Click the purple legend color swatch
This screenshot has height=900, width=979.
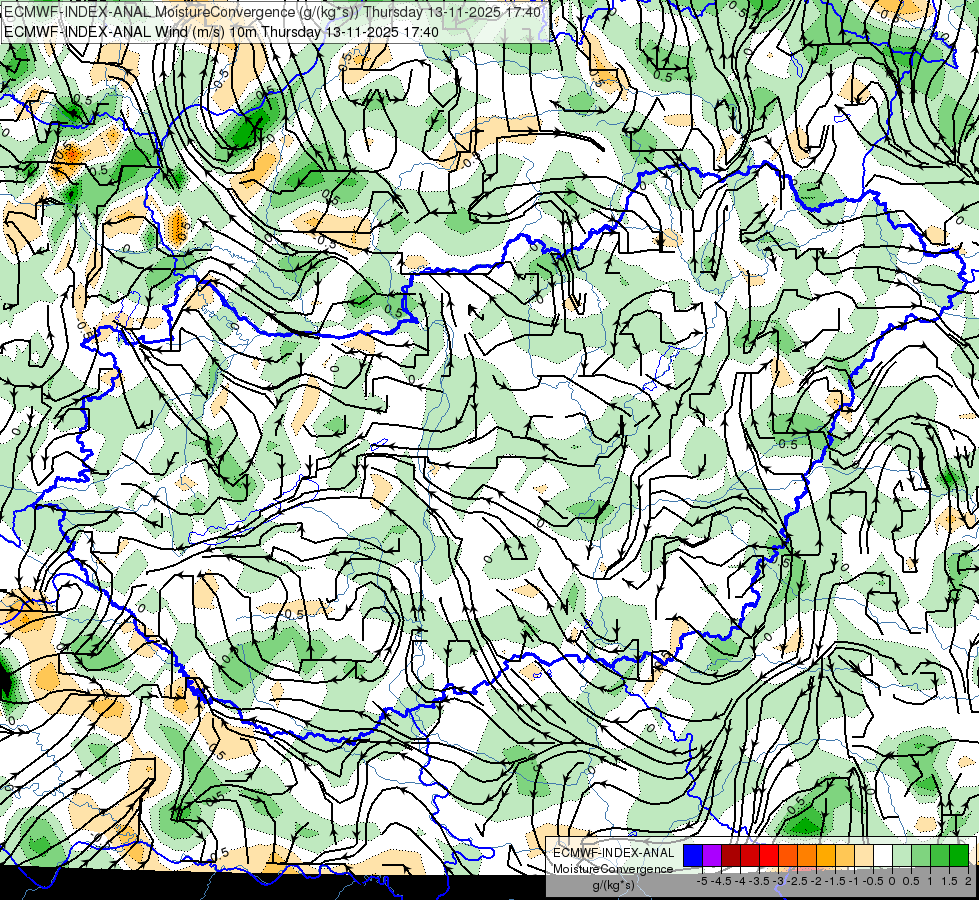pyautogui.click(x=712, y=856)
